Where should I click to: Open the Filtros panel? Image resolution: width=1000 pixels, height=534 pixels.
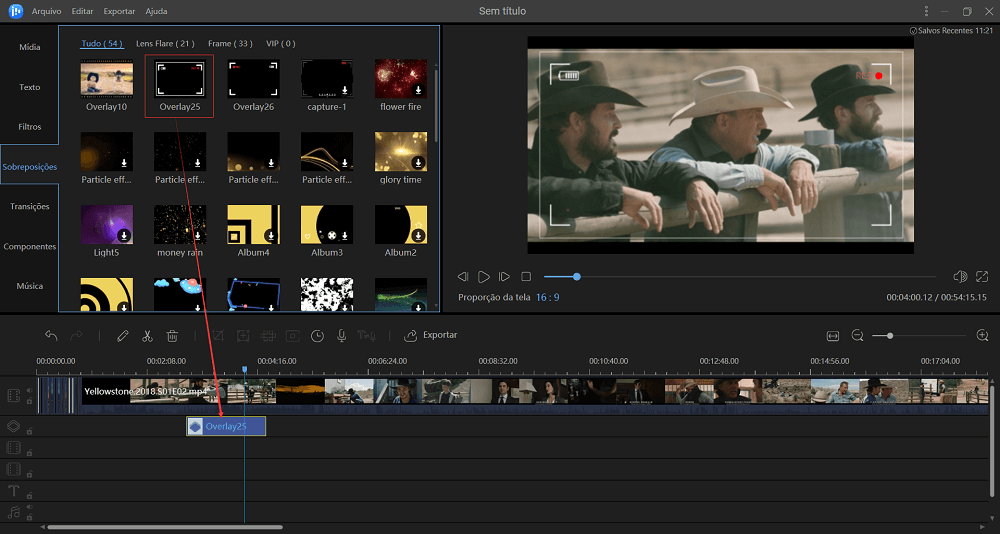pos(29,127)
